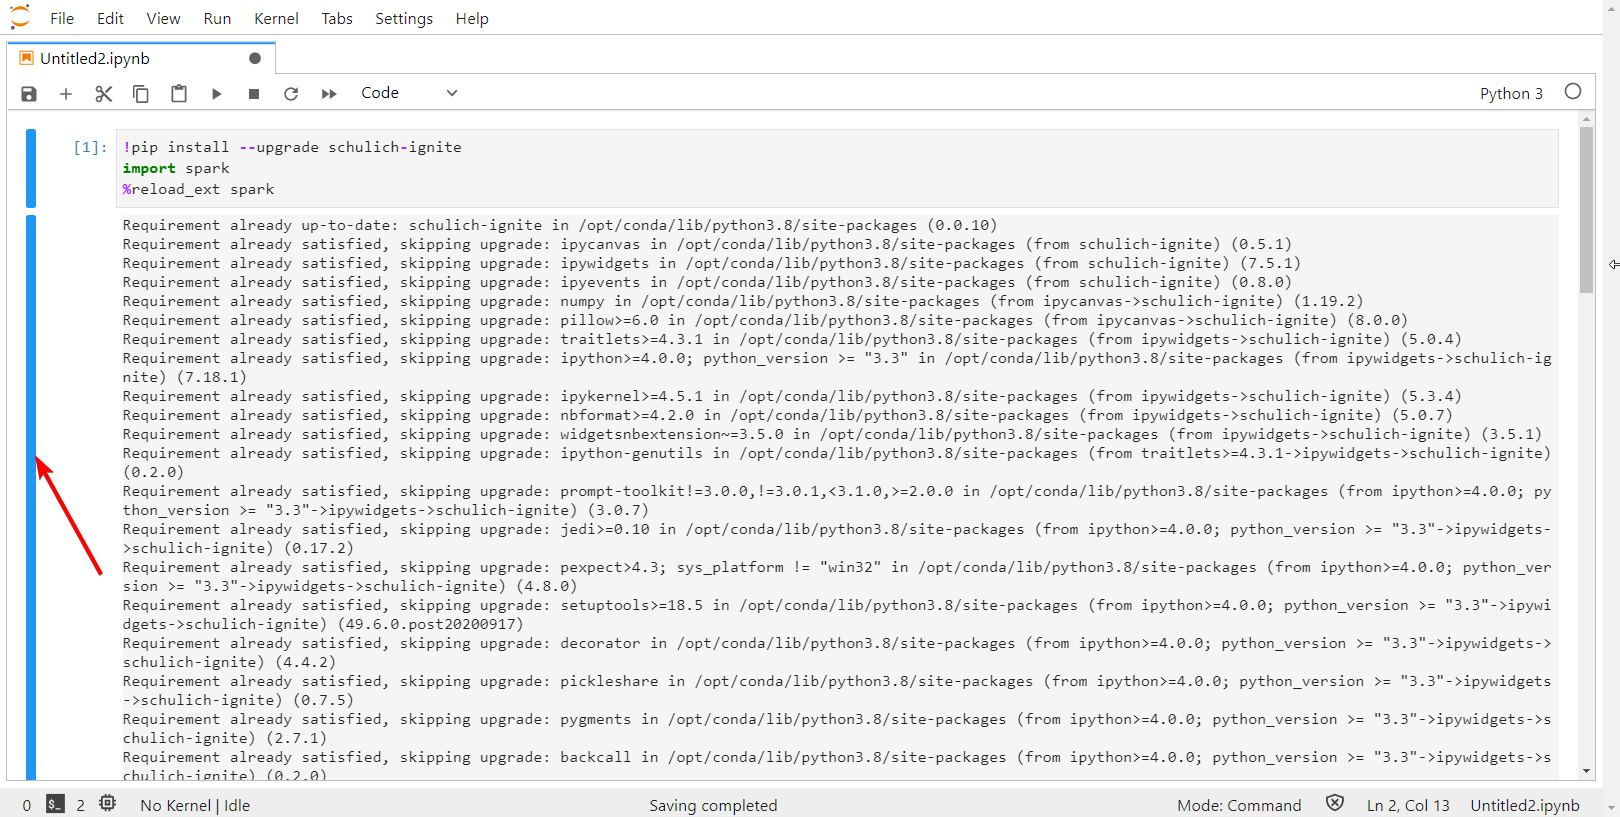Click the 'Requirement already up-to-date: schulich-ignite' output line
This screenshot has width=1620, height=817.
pos(560,225)
